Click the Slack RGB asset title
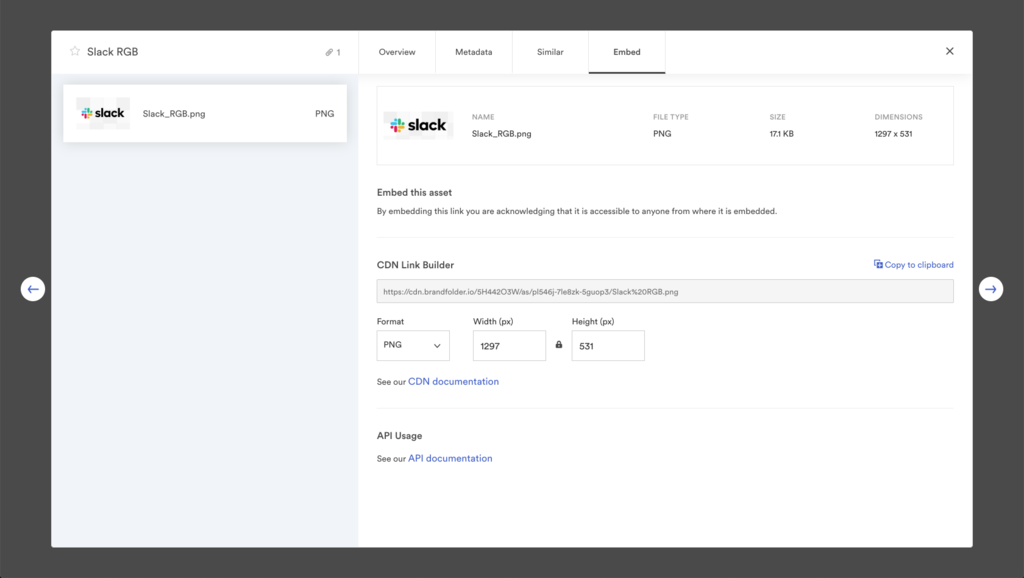The height and width of the screenshot is (578, 1024). click(112, 52)
